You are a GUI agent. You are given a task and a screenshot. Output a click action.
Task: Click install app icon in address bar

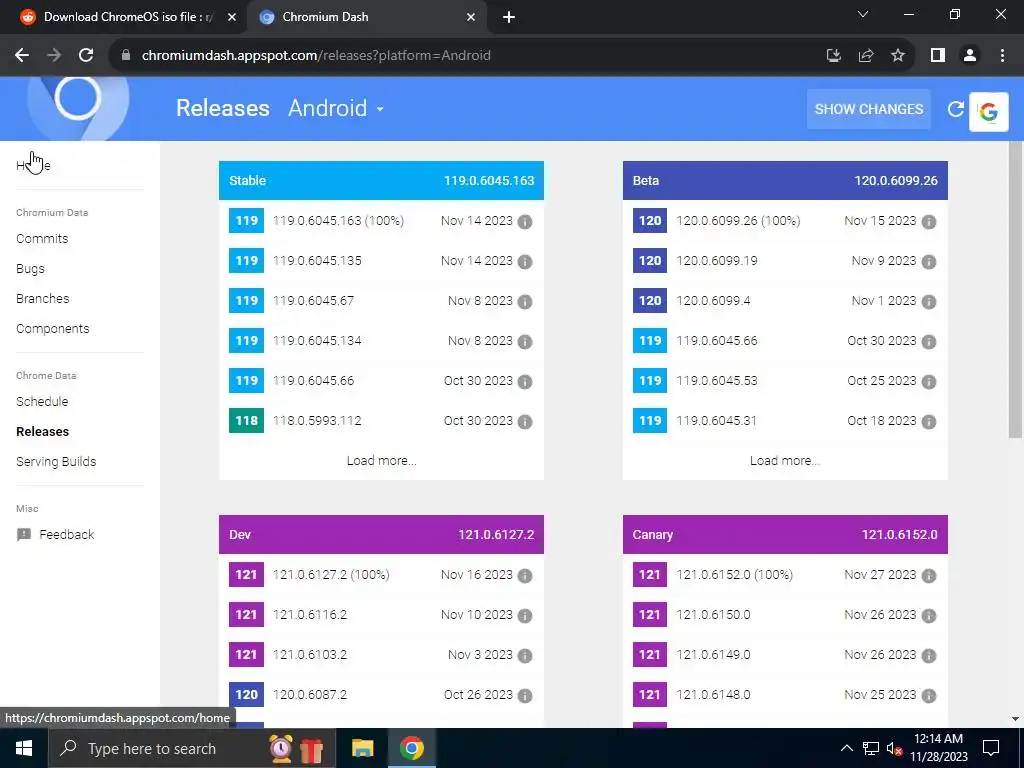click(x=834, y=56)
